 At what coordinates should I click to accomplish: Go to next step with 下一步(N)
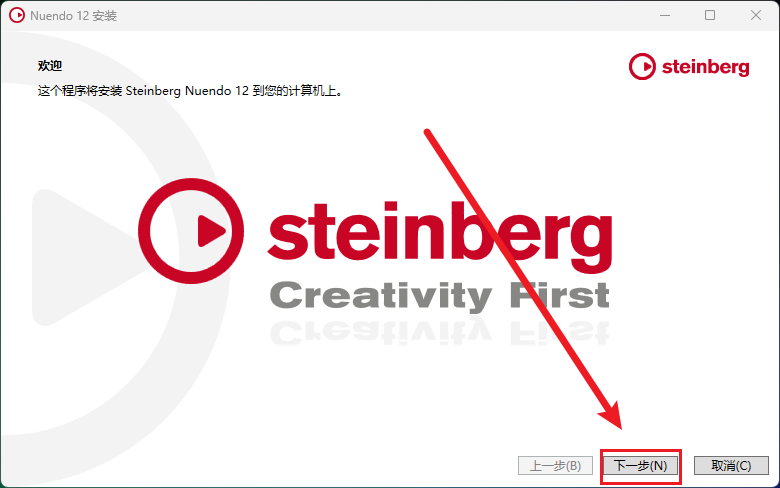tap(641, 466)
